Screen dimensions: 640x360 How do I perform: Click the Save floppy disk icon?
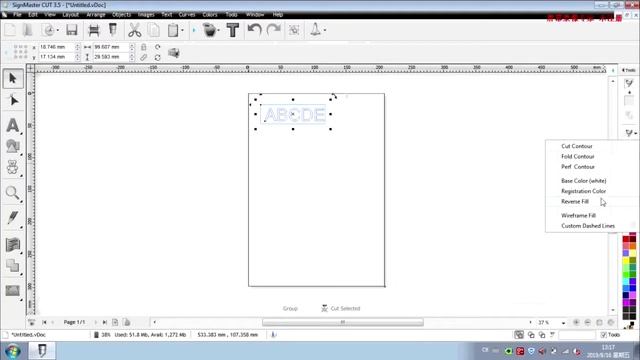point(72,30)
